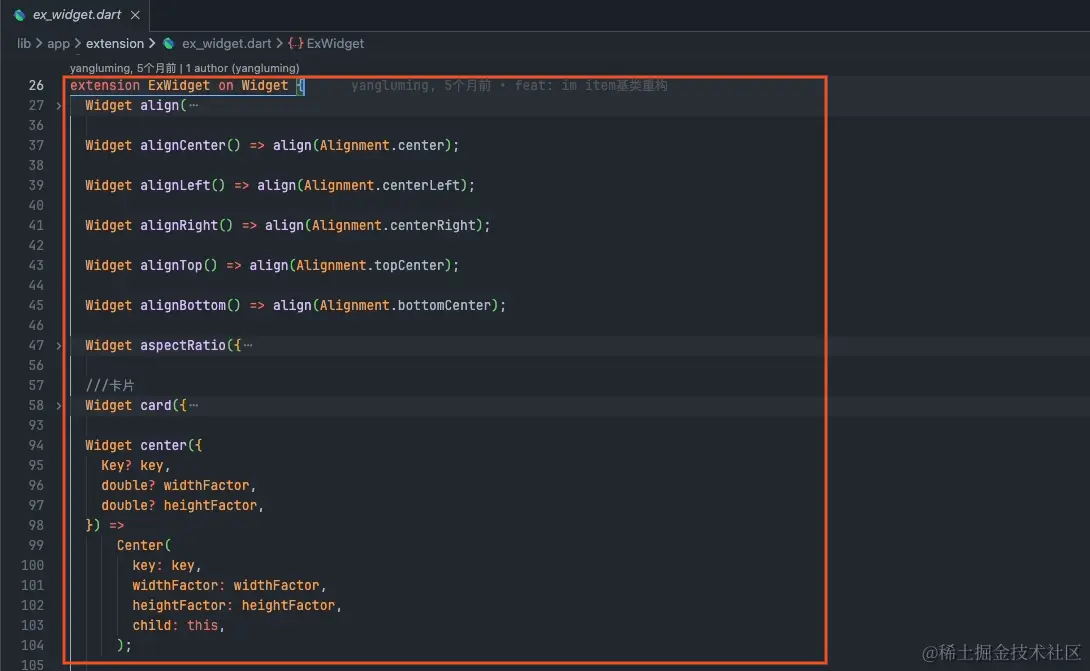Click line number 26 in the gutter
Screen dimensions: 1090x671
click(36, 86)
